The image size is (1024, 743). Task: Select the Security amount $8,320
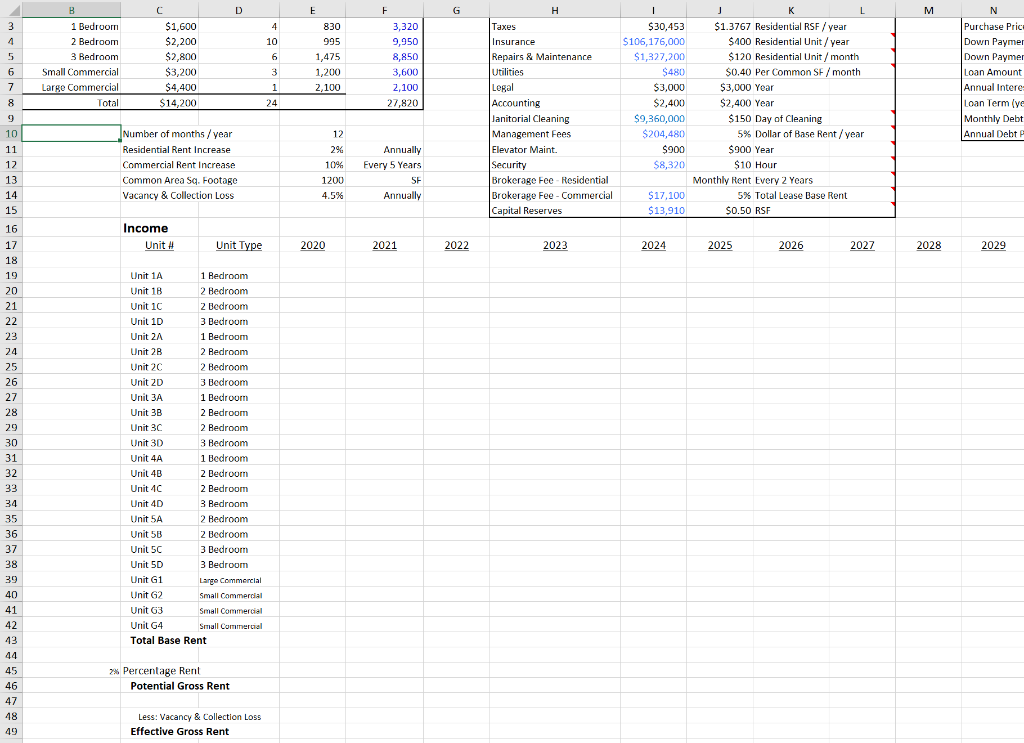tap(654, 165)
